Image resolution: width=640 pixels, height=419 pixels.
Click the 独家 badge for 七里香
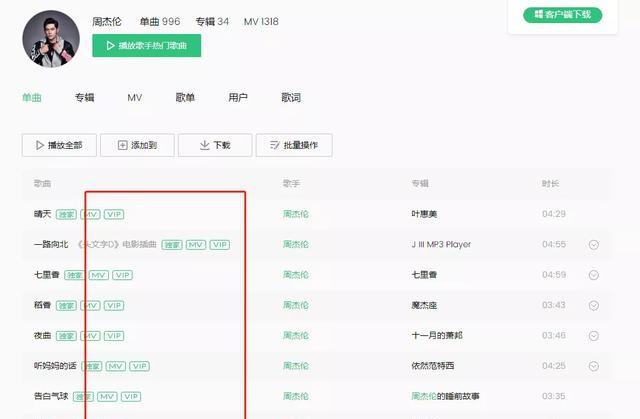click(75, 275)
